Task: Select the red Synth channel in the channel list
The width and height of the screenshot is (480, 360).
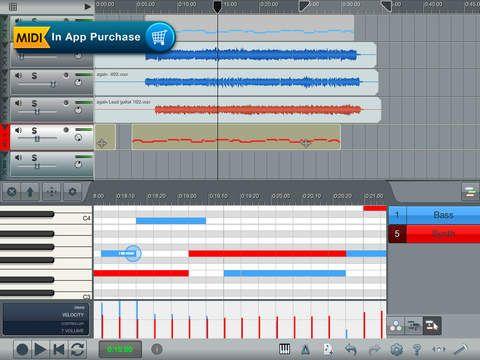Action: point(434,234)
